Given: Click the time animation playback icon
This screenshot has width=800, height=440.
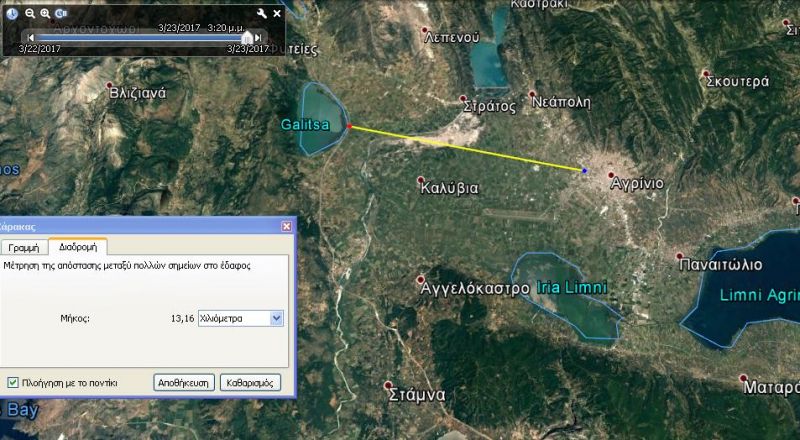Looking at the screenshot, I should pos(61,13).
